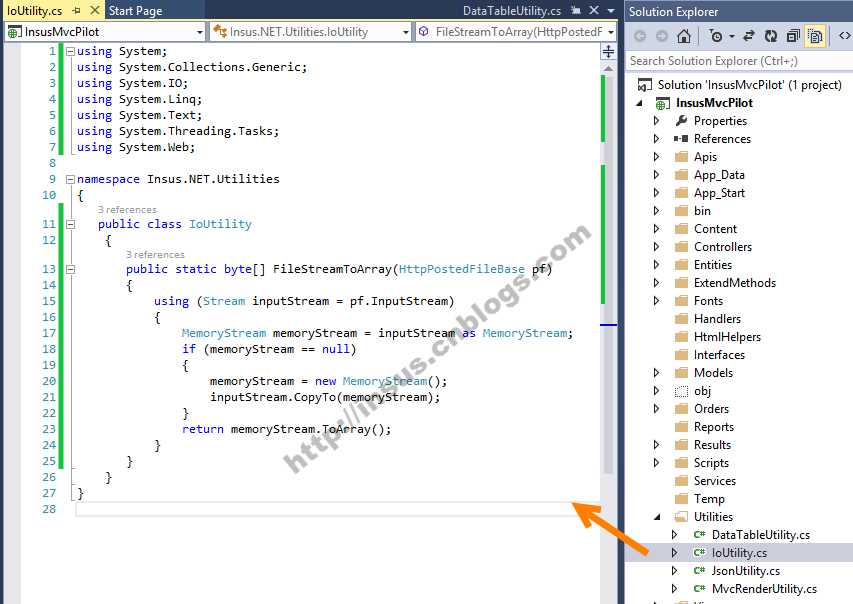The width and height of the screenshot is (853, 604).
Task: Click the View Code angle-brackets icon
Action: tap(844, 36)
